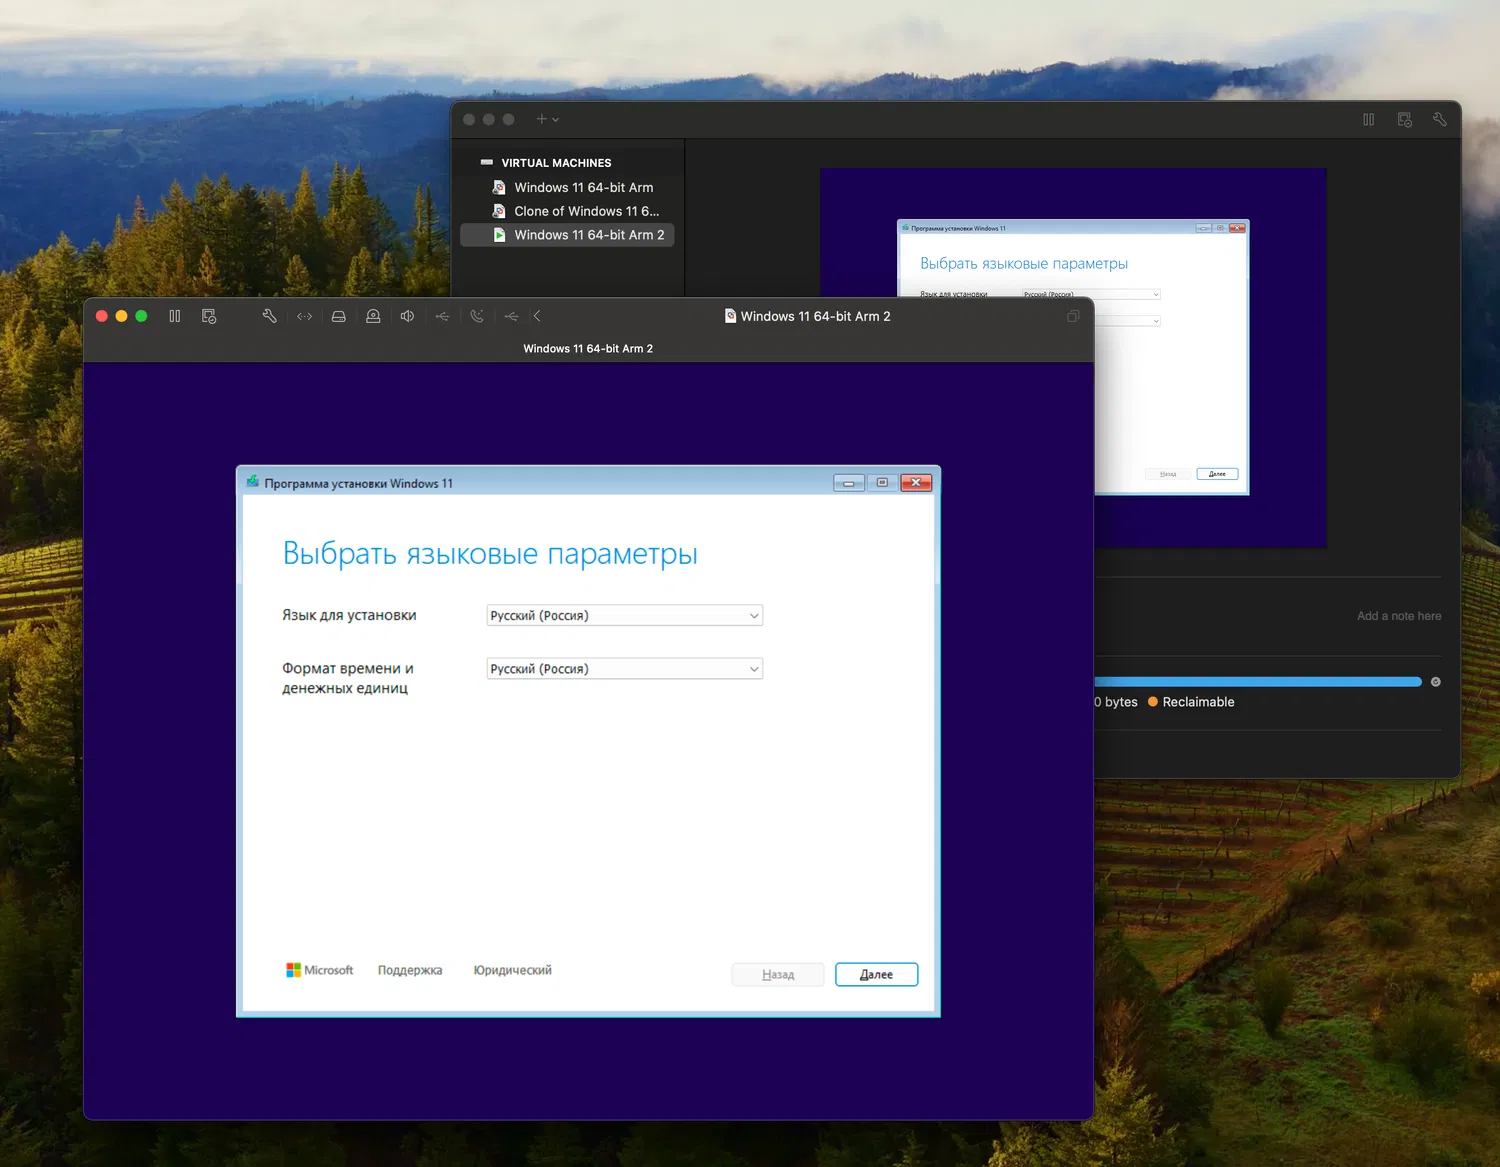Select the Windows 11 64-bit Arm 2 tab
This screenshot has height=1167, width=1500.
pyautogui.click(x=588, y=348)
